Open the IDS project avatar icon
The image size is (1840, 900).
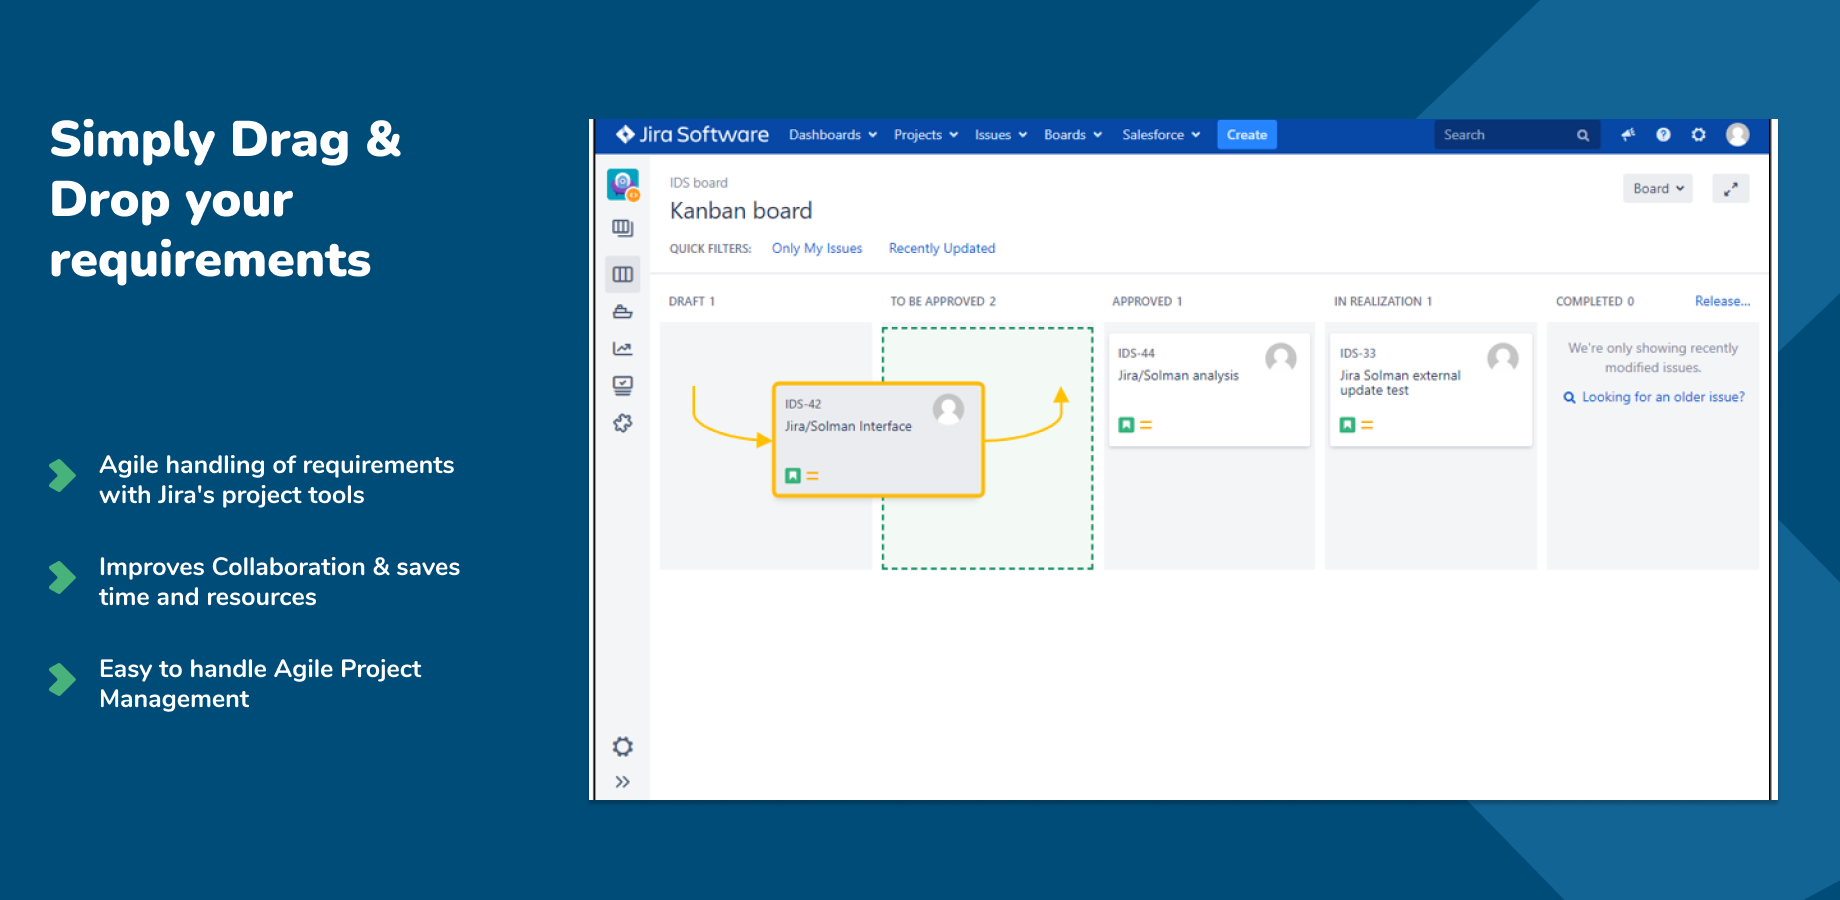click(623, 184)
